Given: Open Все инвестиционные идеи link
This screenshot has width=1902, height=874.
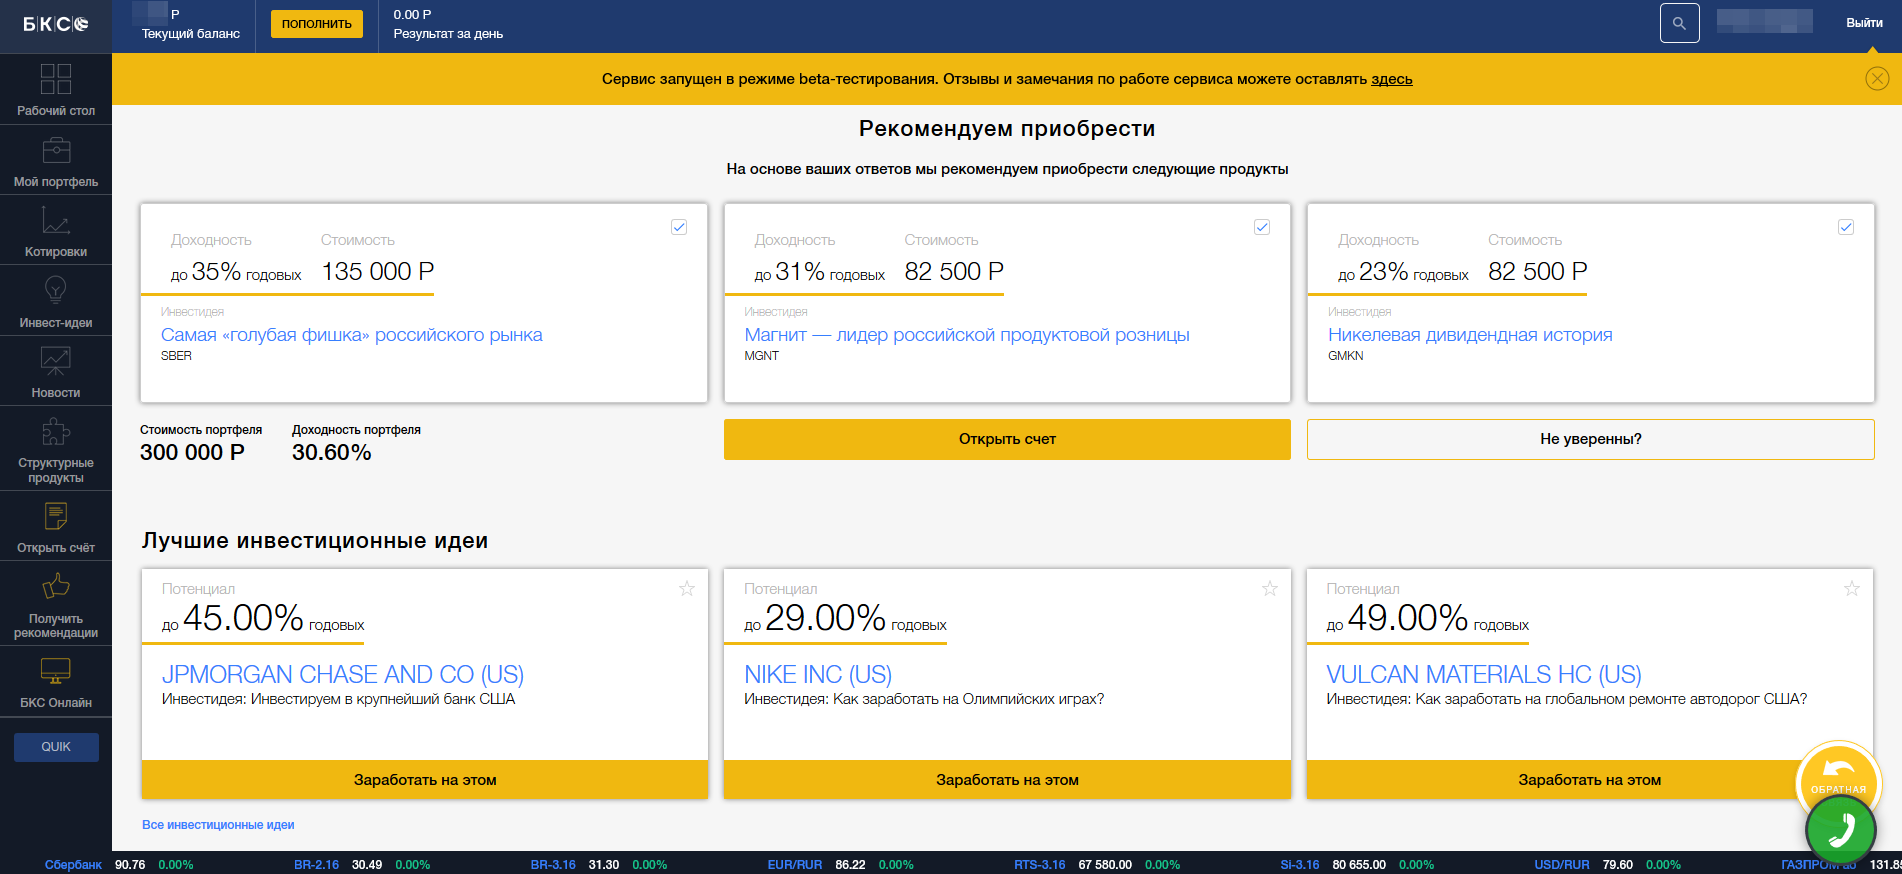Looking at the screenshot, I should click(218, 825).
